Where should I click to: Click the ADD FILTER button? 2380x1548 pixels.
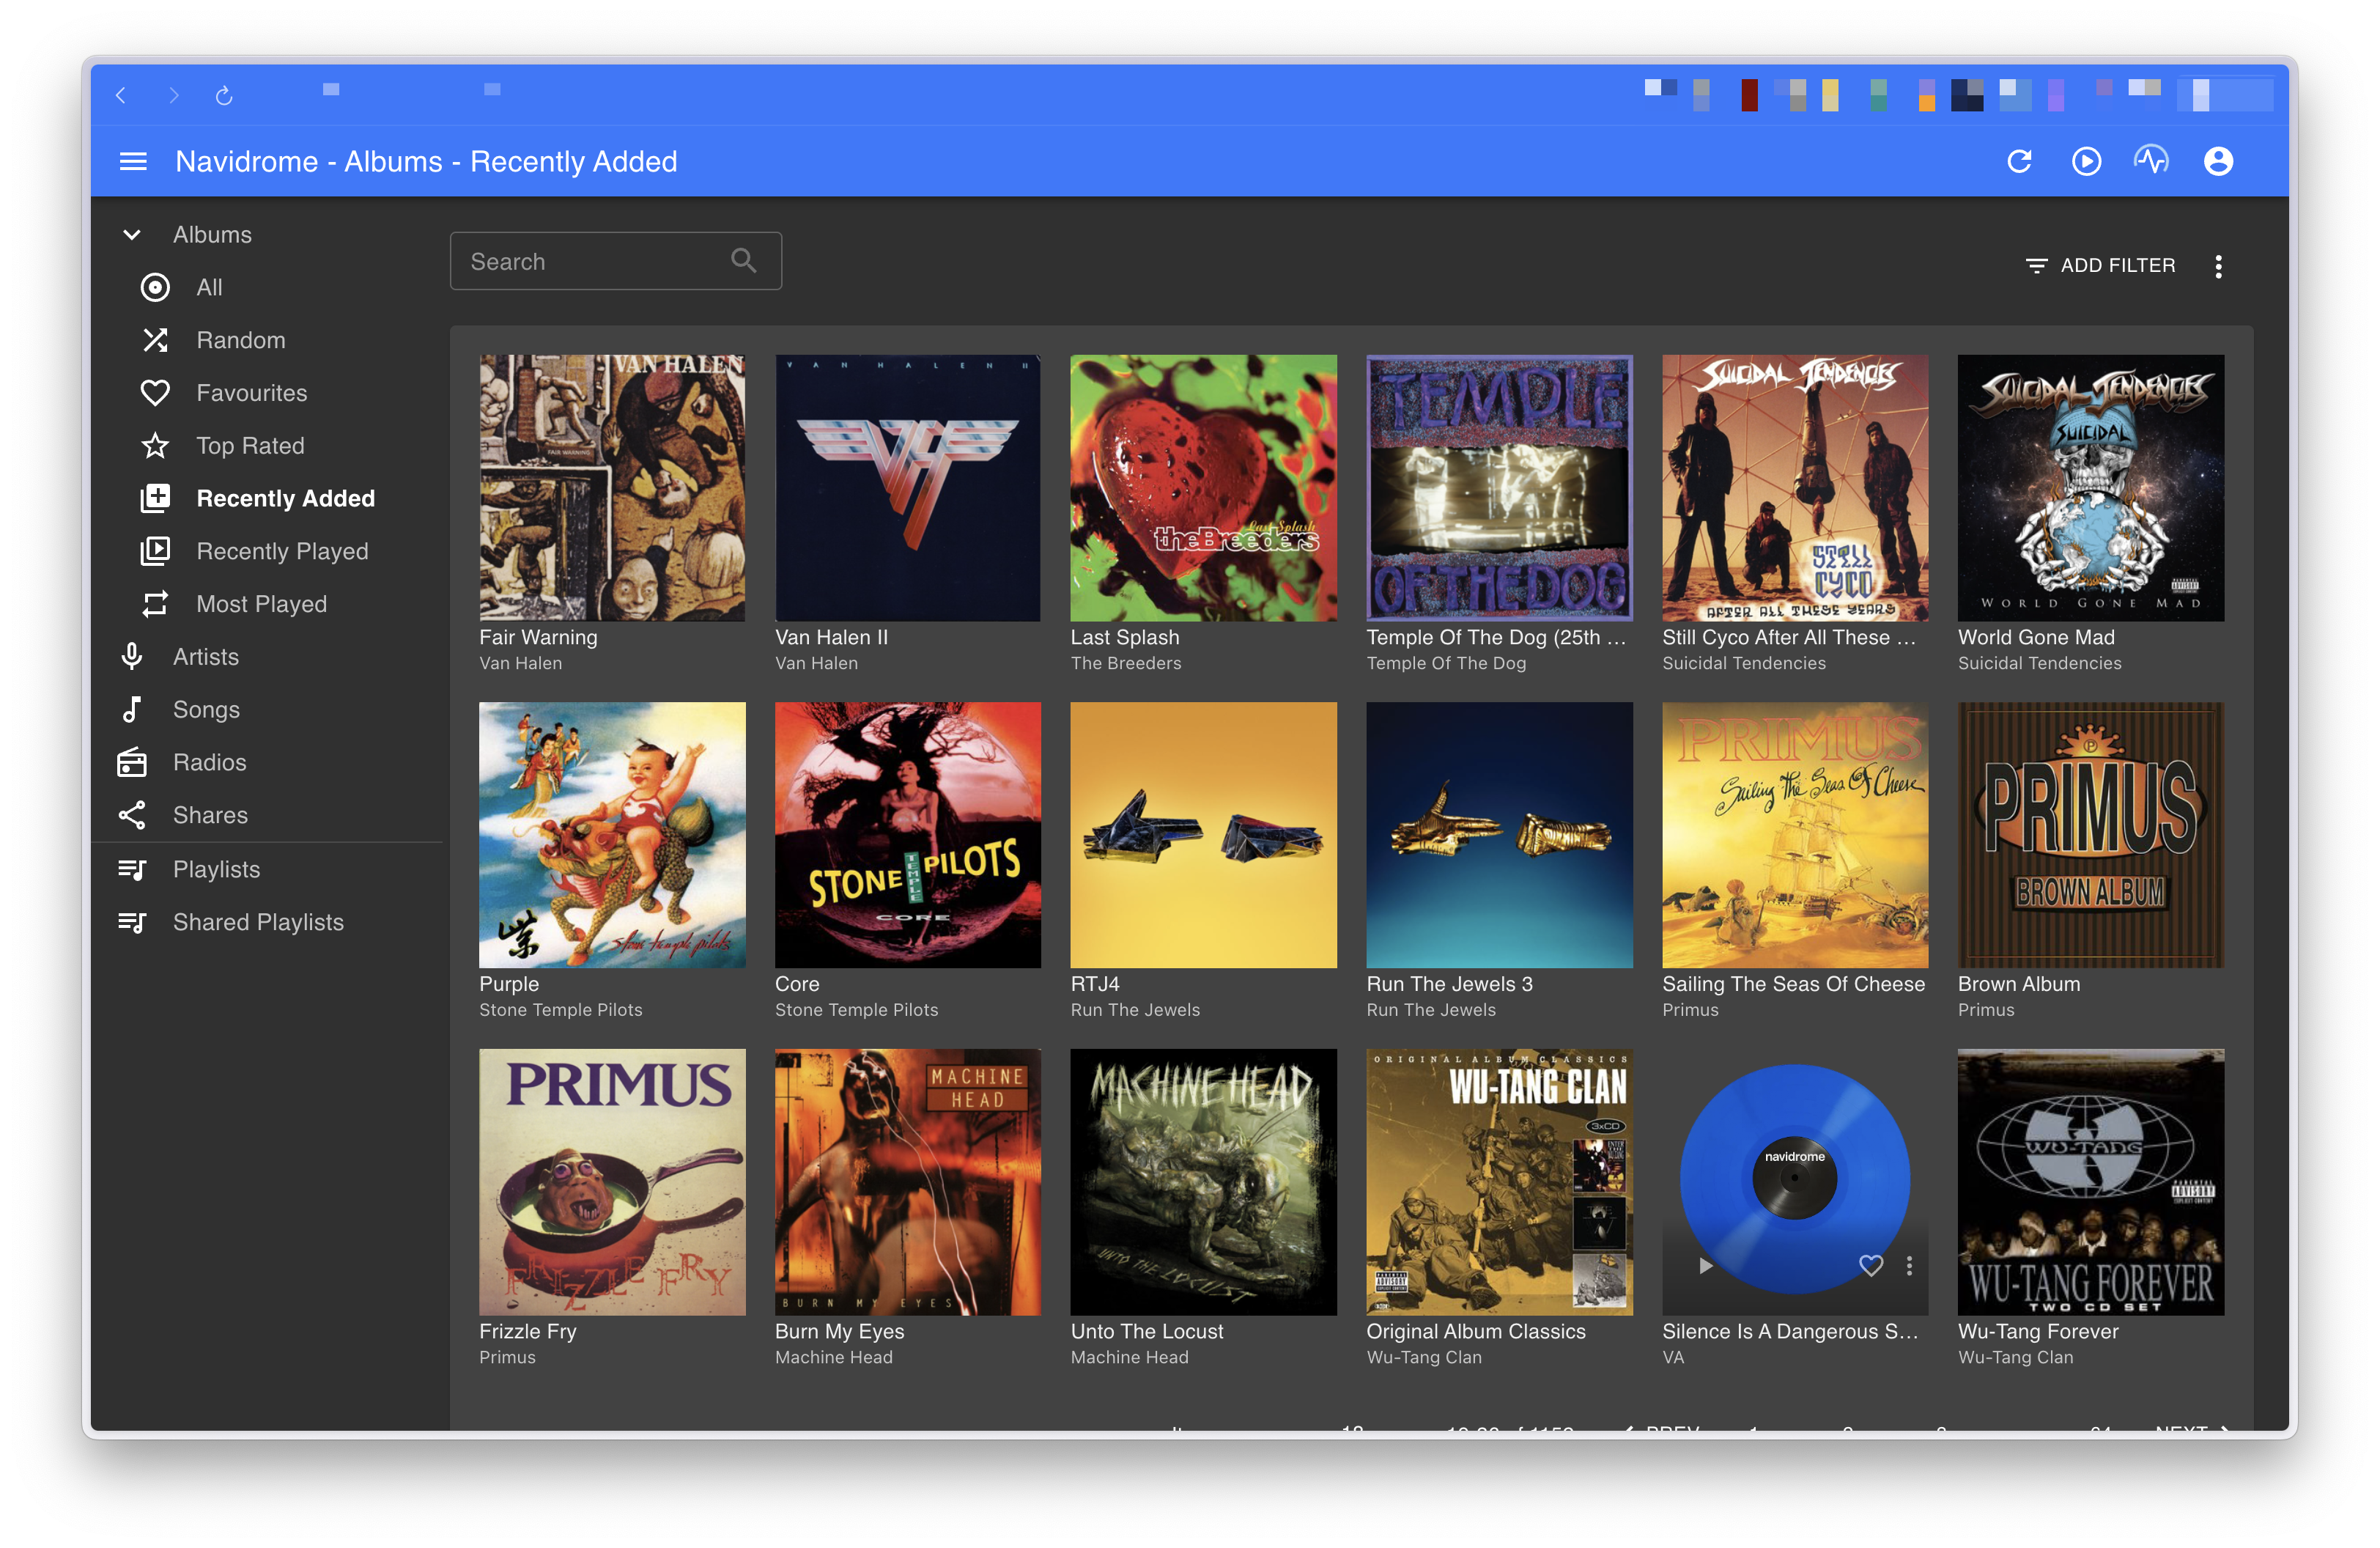coord(2100,265)
